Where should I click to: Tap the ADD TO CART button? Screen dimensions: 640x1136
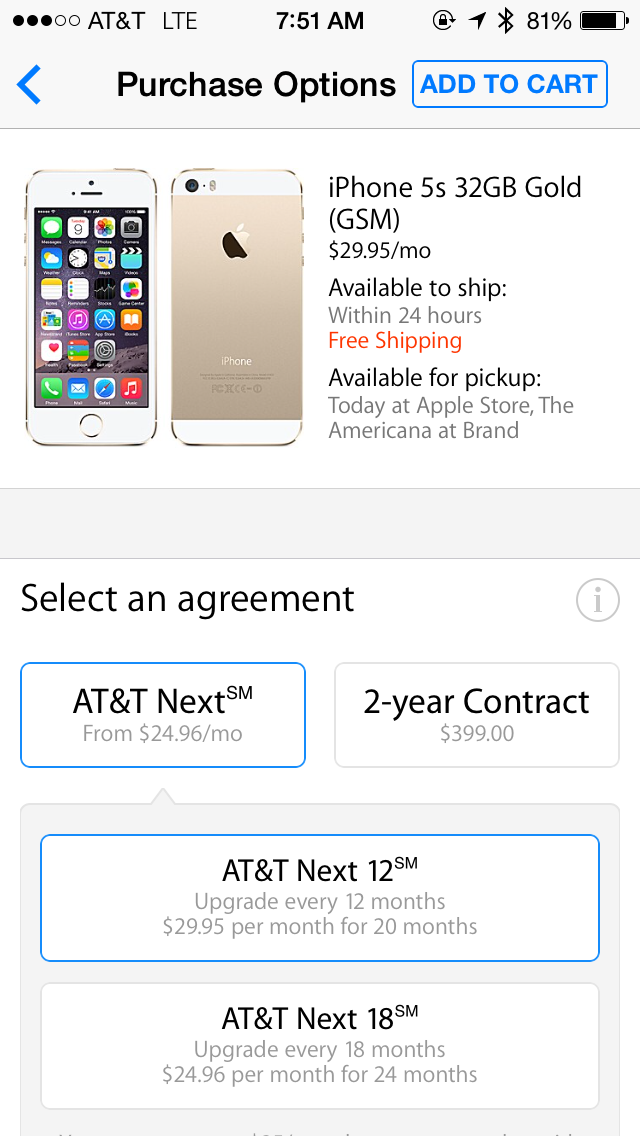click(x=510, y=84)
